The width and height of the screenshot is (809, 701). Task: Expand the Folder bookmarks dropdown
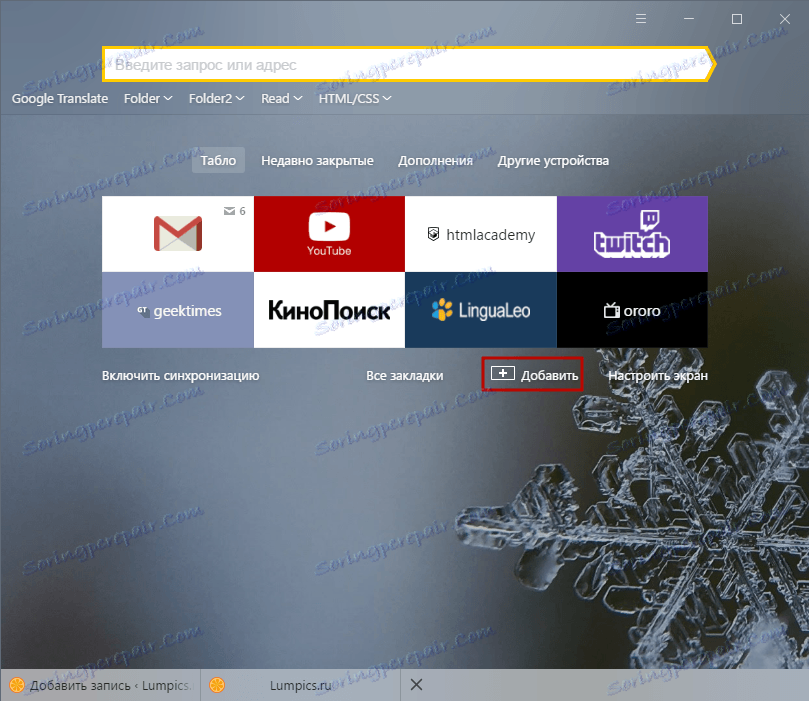148,99
